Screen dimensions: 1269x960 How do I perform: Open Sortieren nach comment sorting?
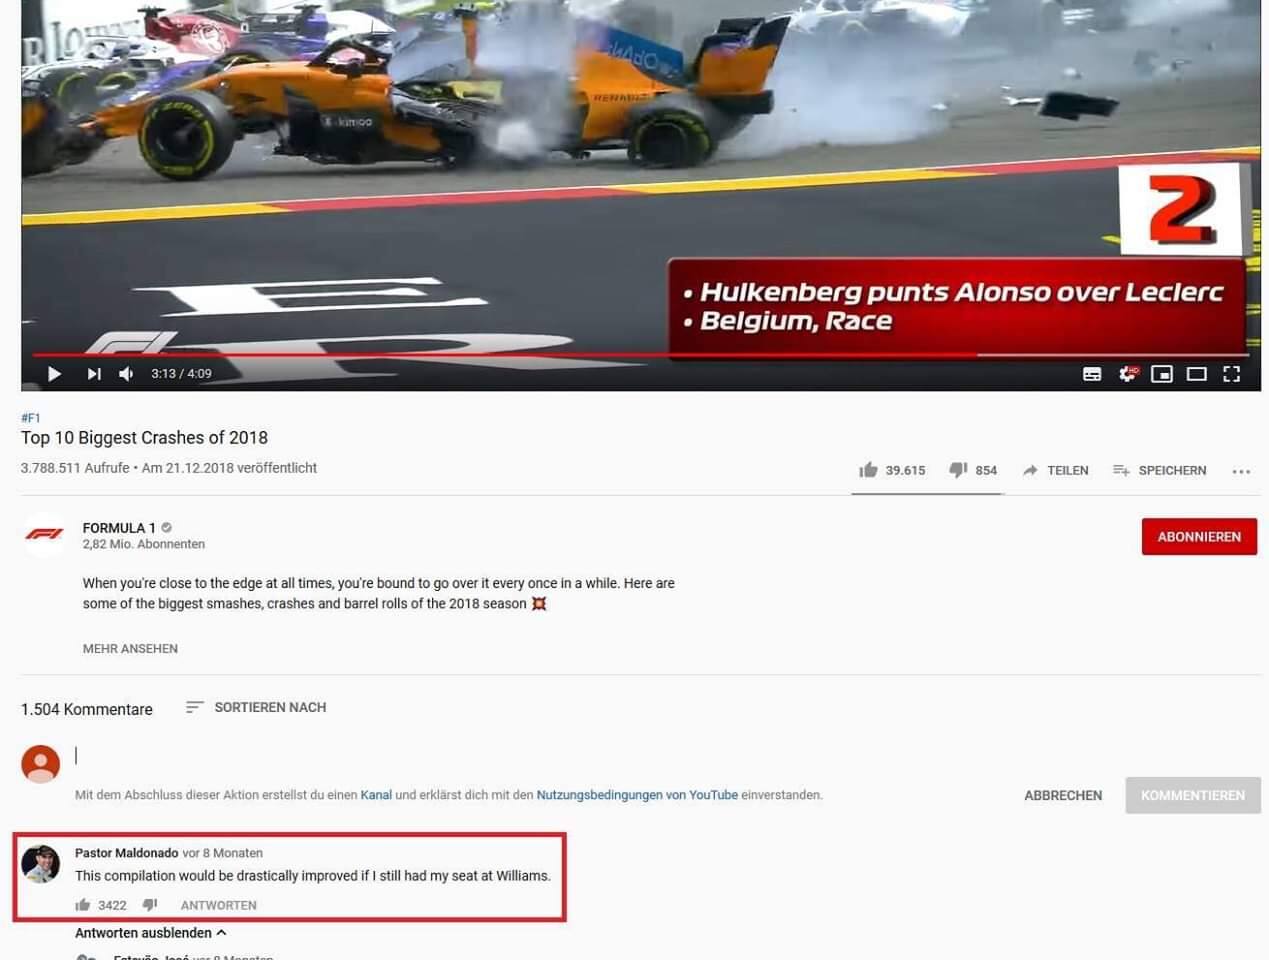coord(256,707)
